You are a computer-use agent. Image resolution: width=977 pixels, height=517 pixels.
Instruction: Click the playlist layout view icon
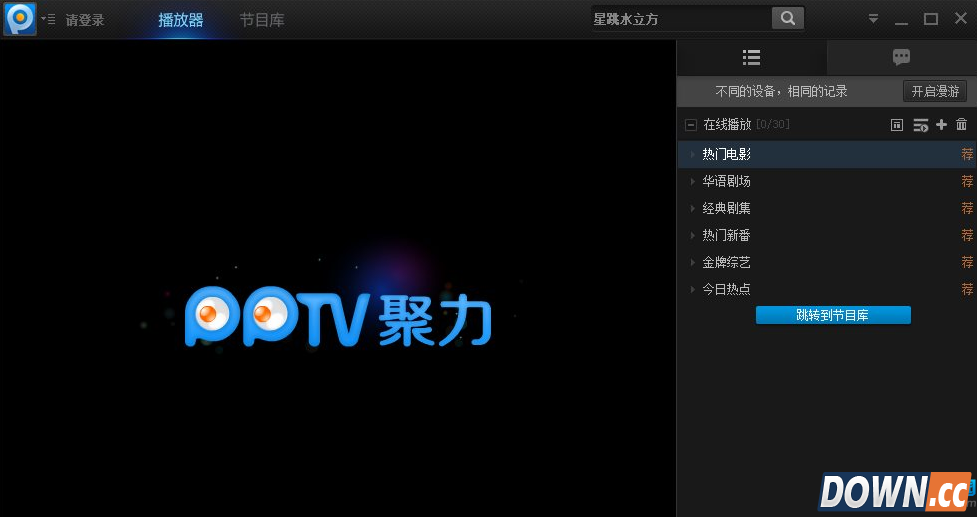click(897, 125)
